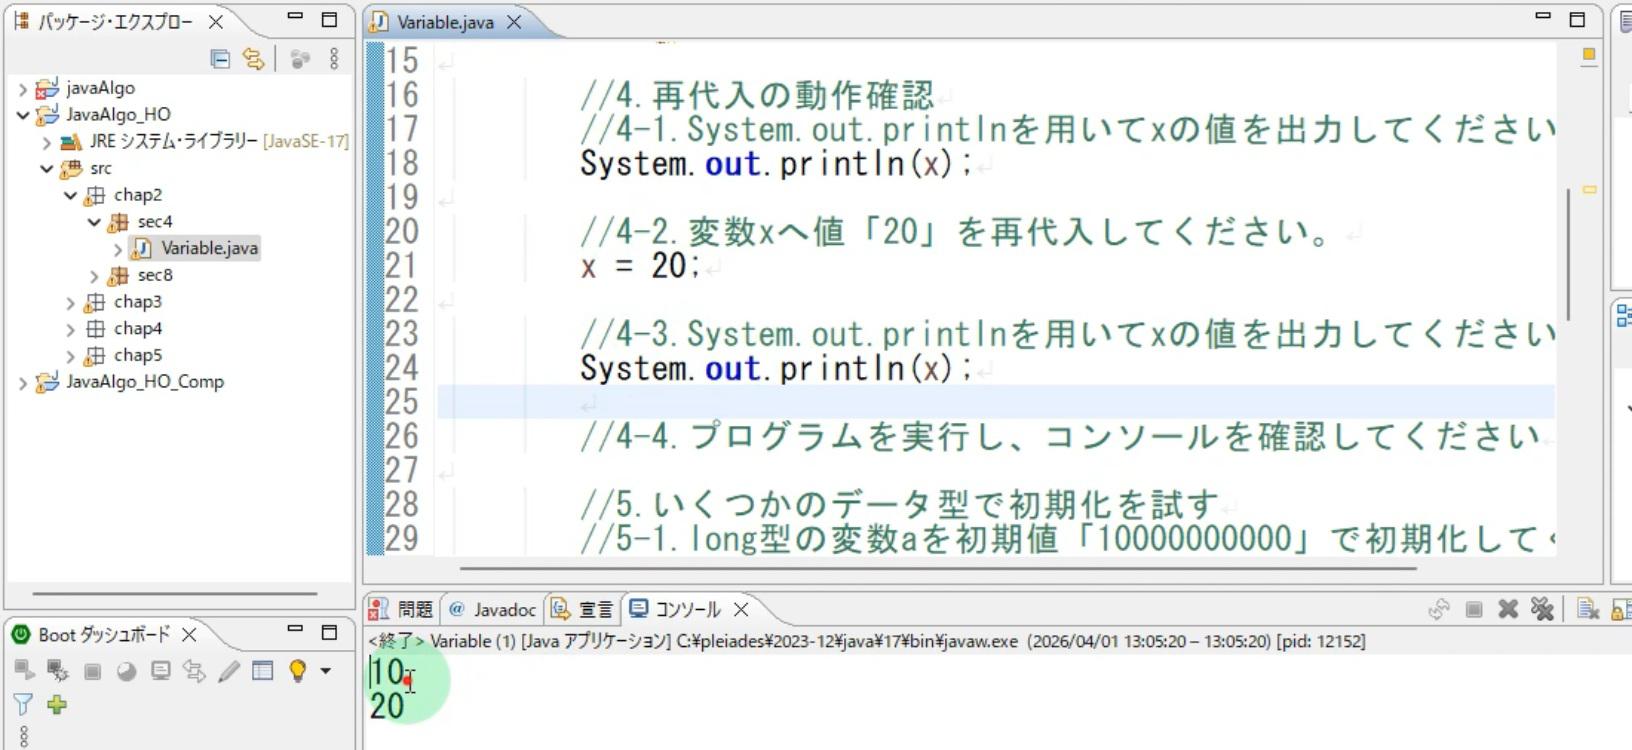Clear Console document icon
Image resolution: width=1632 pixels, height=750 pixels.
click(x=1587, y=609)
